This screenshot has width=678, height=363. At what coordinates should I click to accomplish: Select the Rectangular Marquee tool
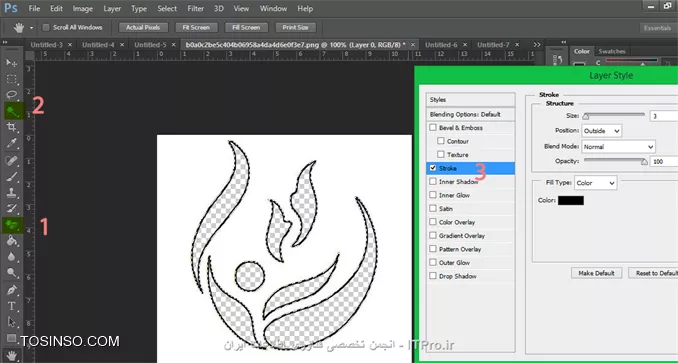point(11,79)
